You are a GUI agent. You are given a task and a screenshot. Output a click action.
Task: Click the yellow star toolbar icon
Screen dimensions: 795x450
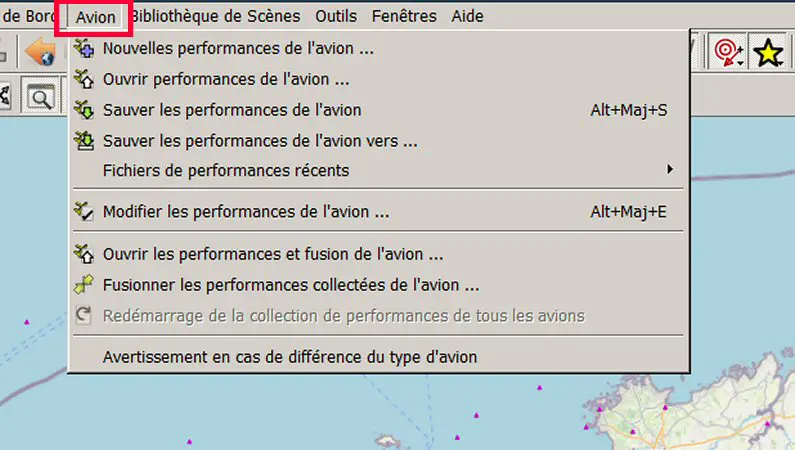(x=767, y=52)
